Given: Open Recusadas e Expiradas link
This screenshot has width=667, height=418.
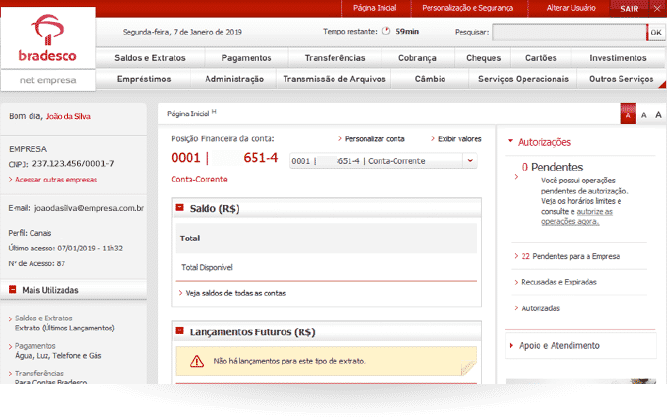Looking at the screenshot, I should coord(559,282).
